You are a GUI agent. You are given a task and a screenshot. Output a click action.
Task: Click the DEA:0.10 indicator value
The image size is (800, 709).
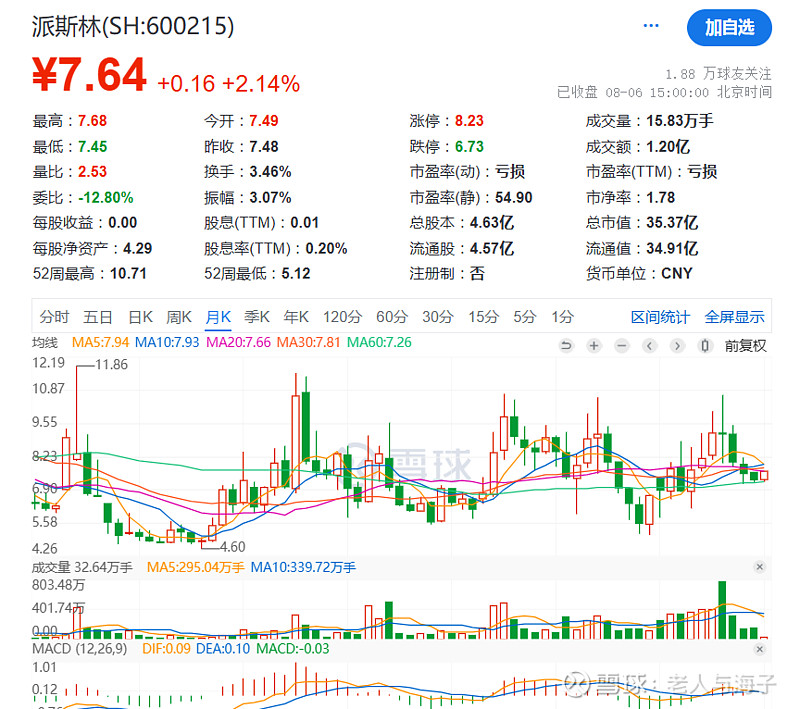223,649
